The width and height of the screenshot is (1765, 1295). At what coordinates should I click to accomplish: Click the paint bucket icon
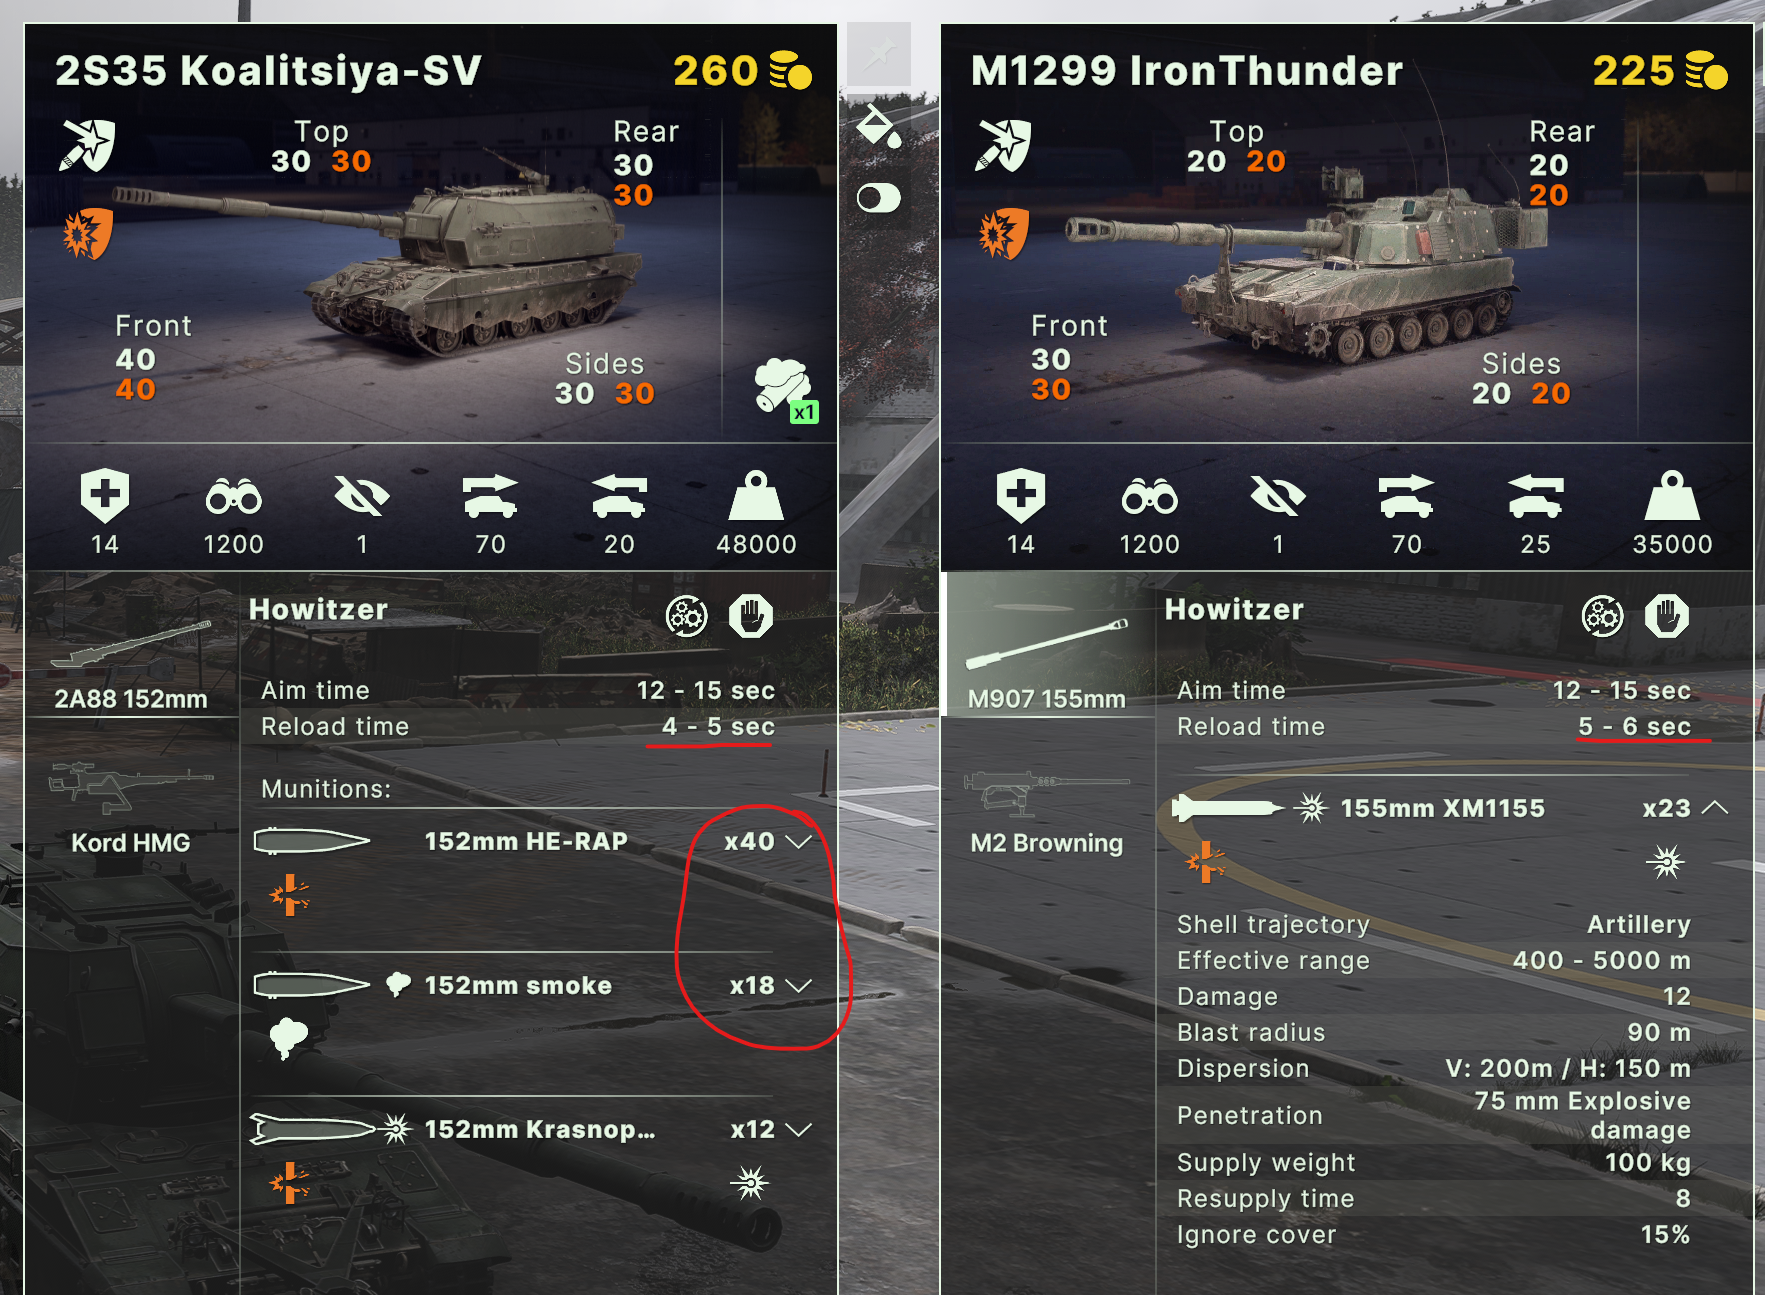point(879,125)
